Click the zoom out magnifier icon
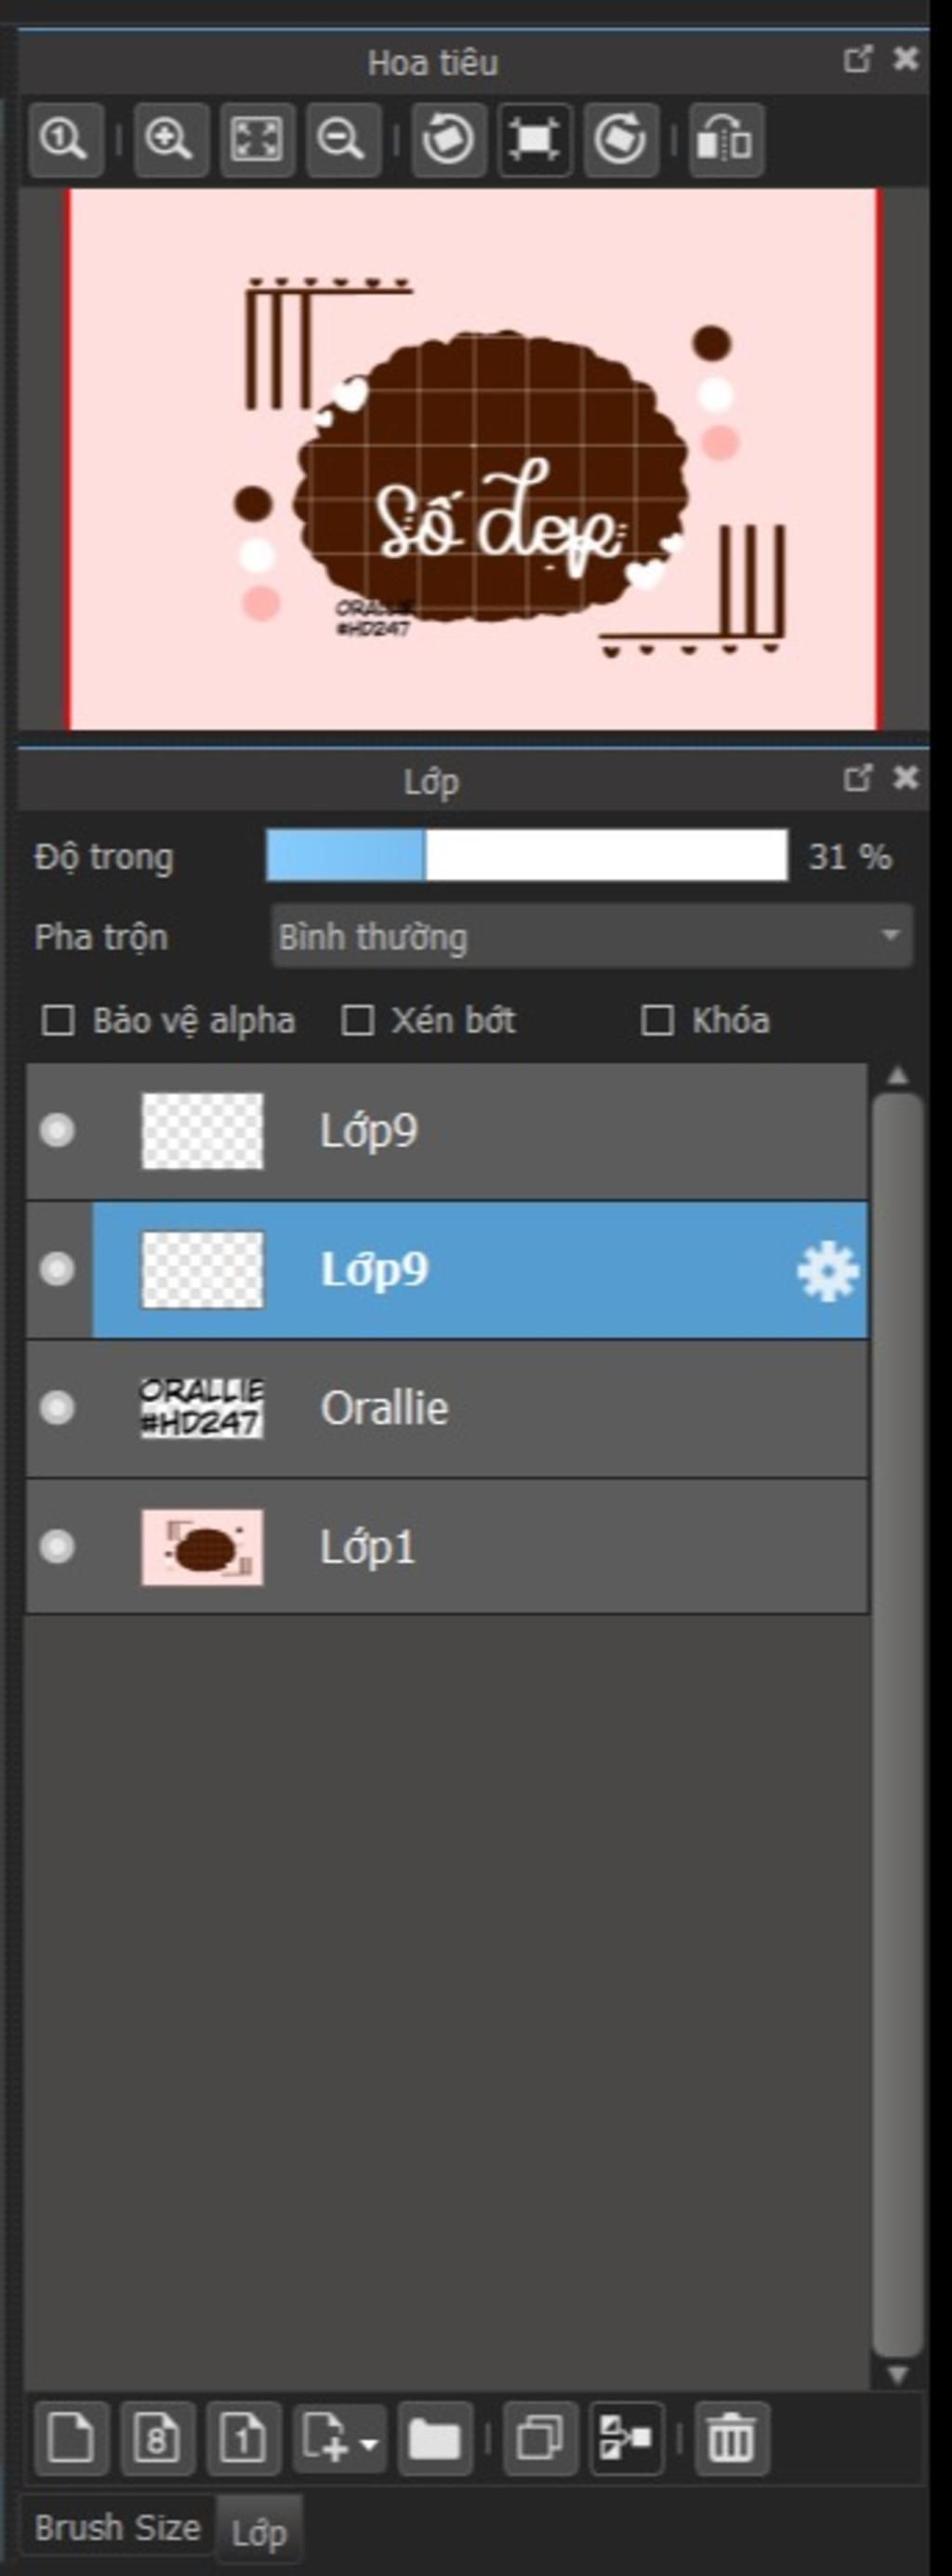 pos(342,139)
